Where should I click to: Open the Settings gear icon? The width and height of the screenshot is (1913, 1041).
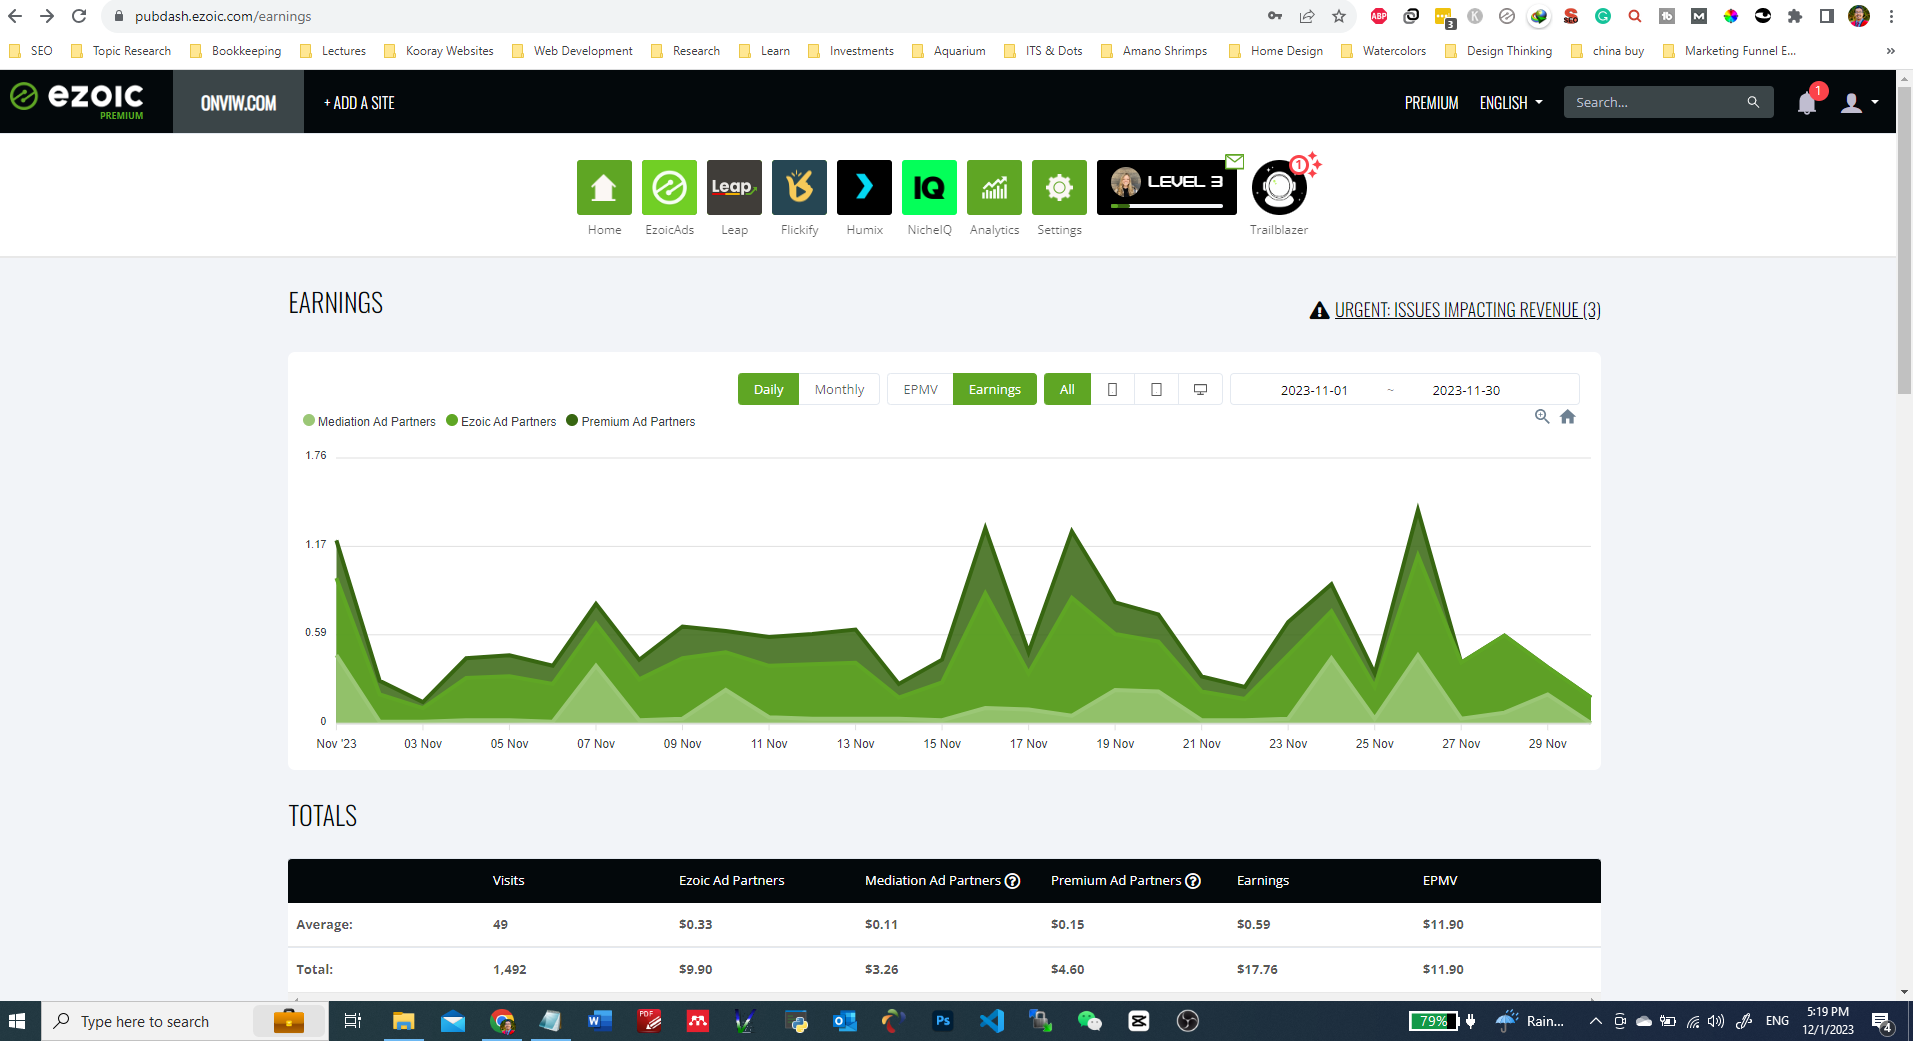1059,187
